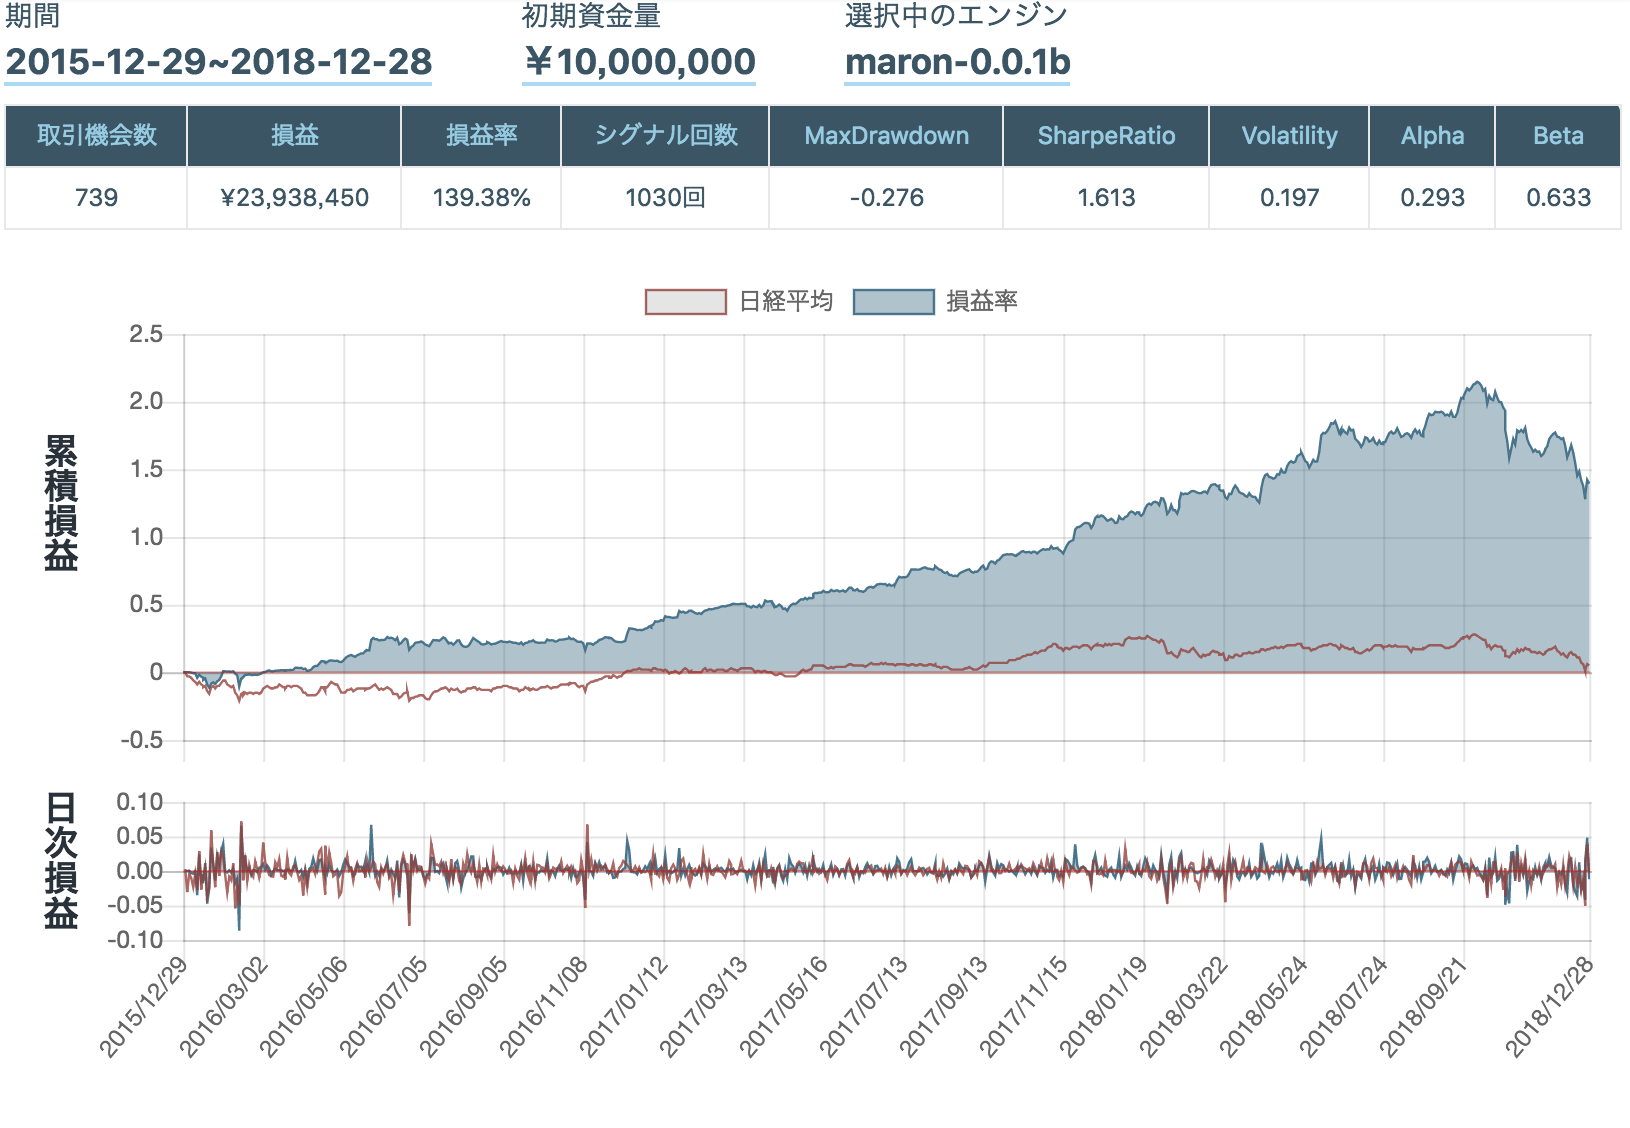This screenshot has width=1630, height=1128.
Task: Click the 2017/01/12 x-axis date label
Action: 623,1006
